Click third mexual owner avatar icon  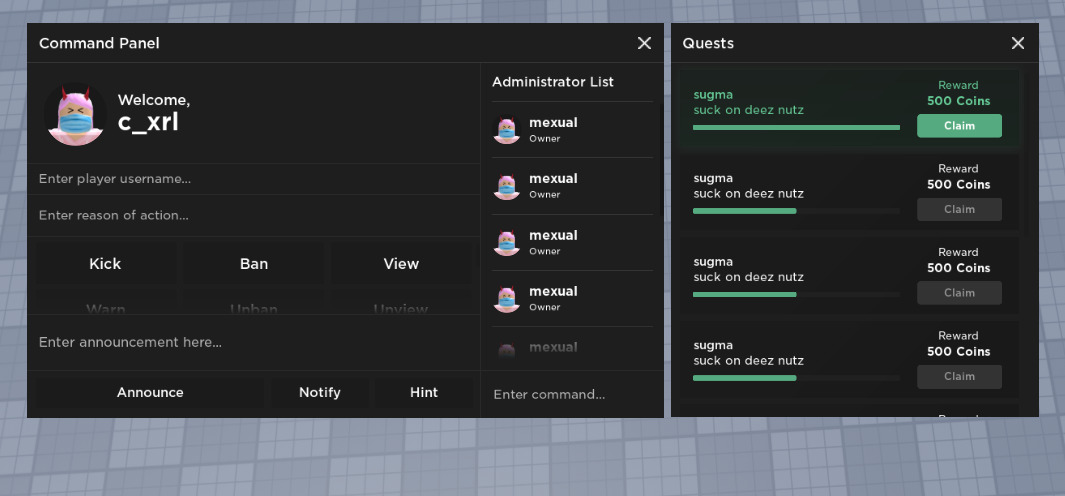click(507, 242)
